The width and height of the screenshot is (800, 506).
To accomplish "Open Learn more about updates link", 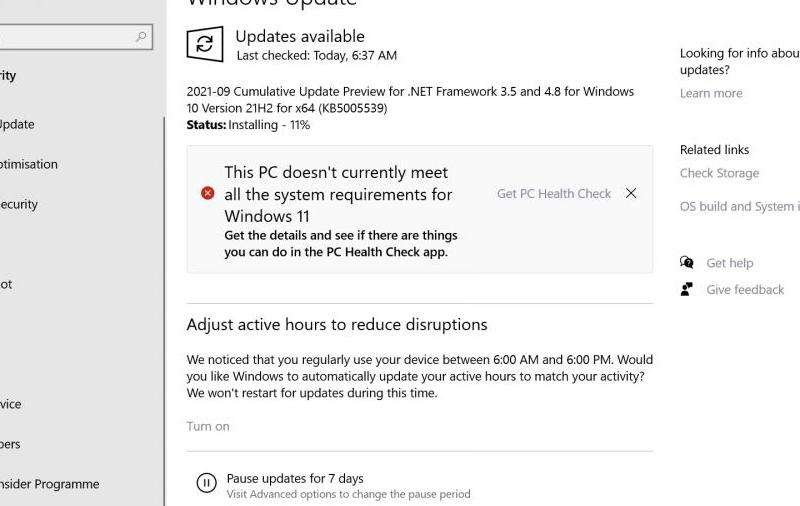I will pos(711,93).
